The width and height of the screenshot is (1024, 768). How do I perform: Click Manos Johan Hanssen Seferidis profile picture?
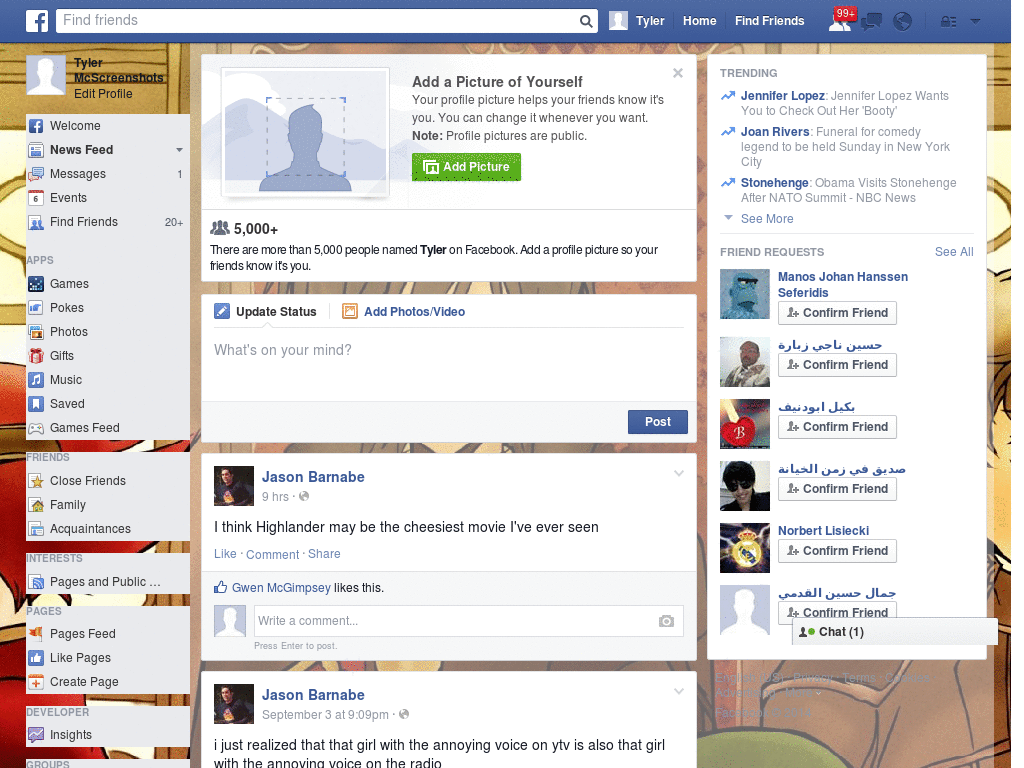point(744,294)
